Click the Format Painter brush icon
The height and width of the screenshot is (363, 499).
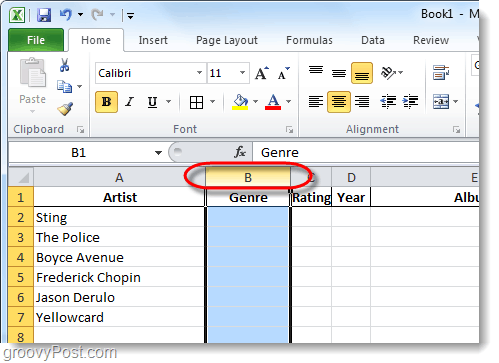click(65, 109)
